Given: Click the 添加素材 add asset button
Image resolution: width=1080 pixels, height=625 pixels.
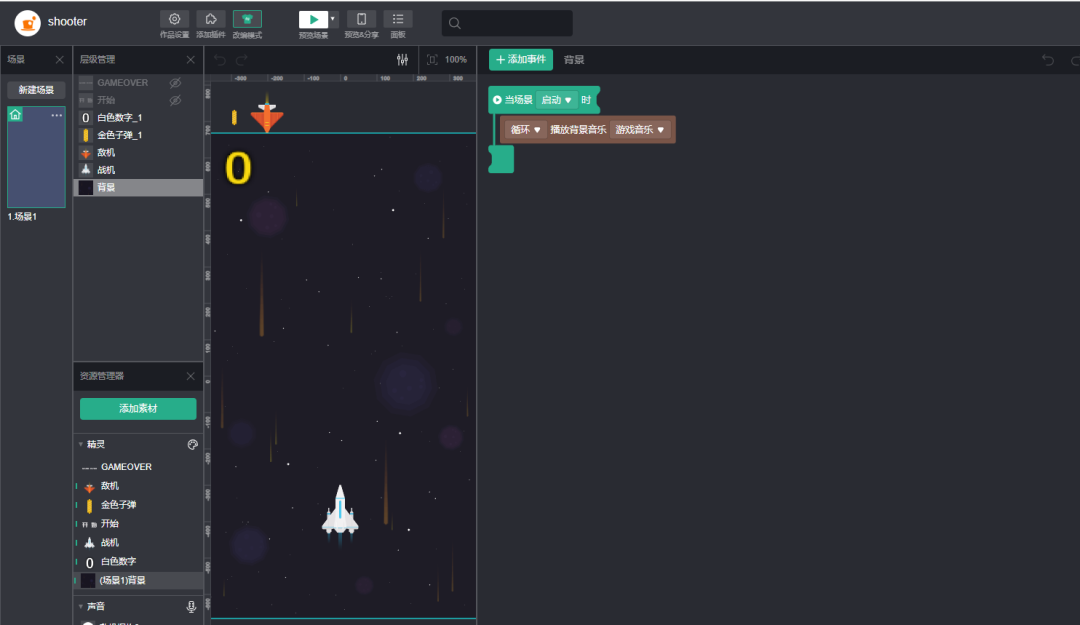Looking at the screenshot, I should point(138,409).
